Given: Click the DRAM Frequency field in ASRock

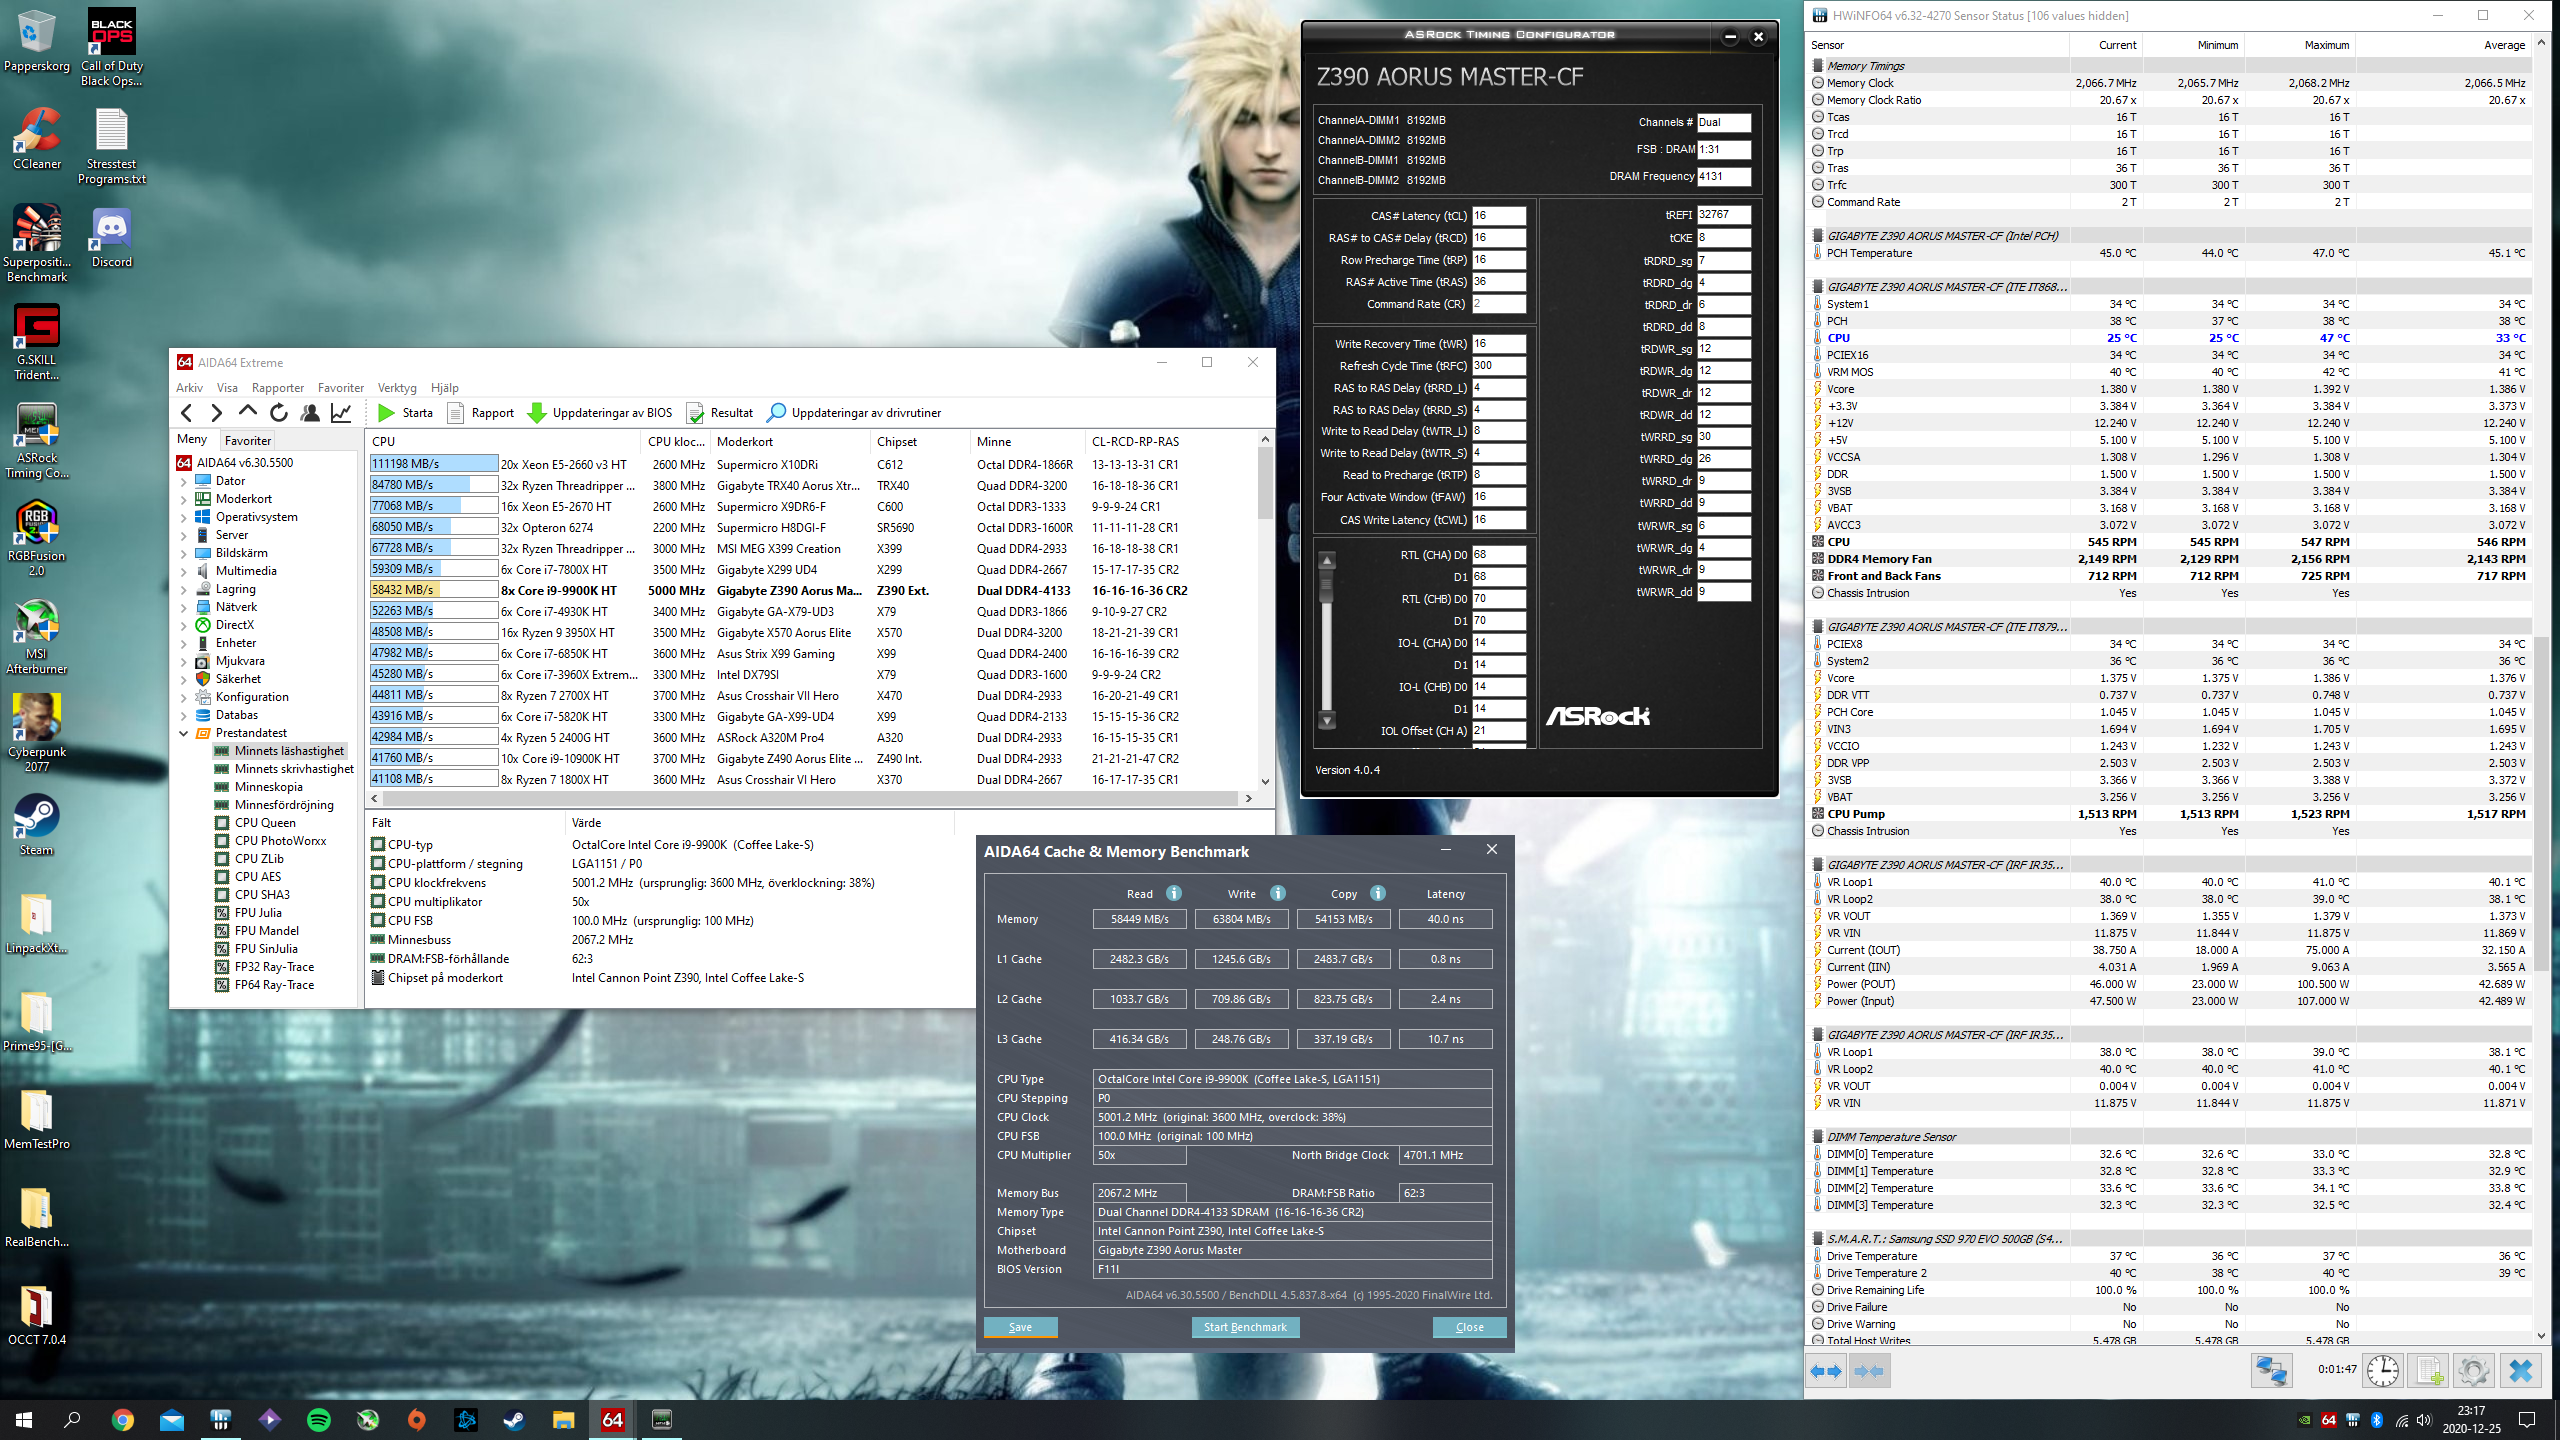Looking at the screenshot, I should [x=1724, y=177].
